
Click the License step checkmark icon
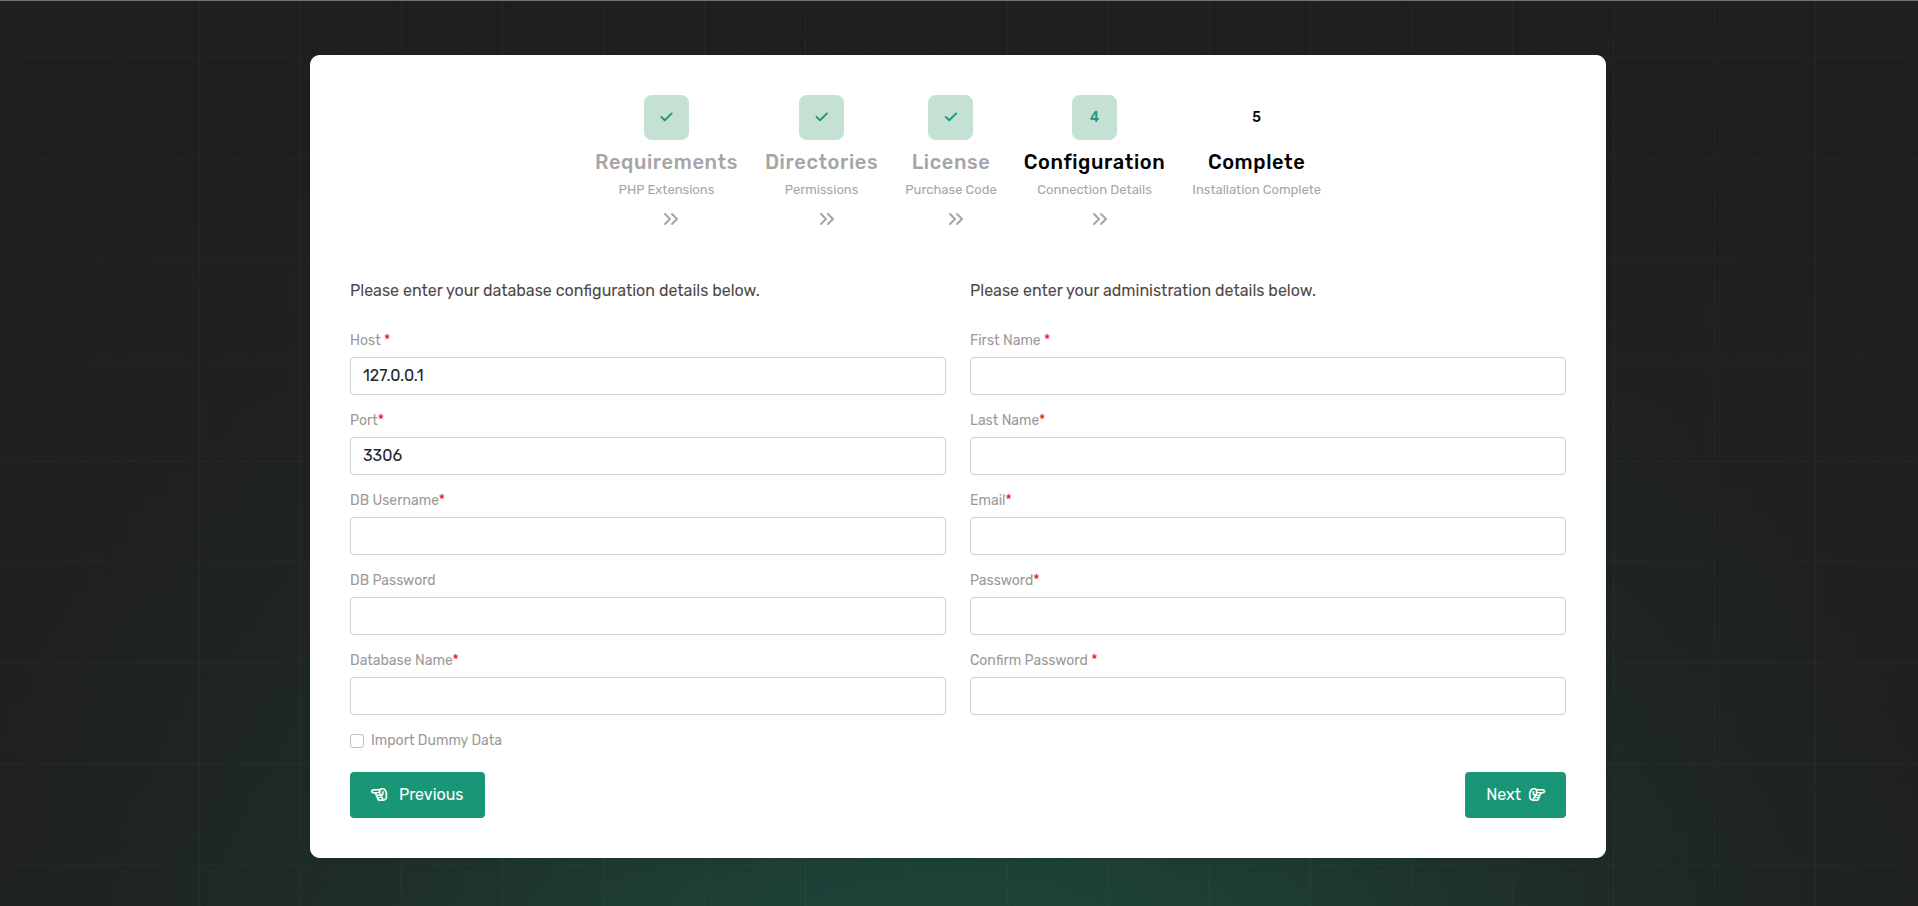[950, 117]
